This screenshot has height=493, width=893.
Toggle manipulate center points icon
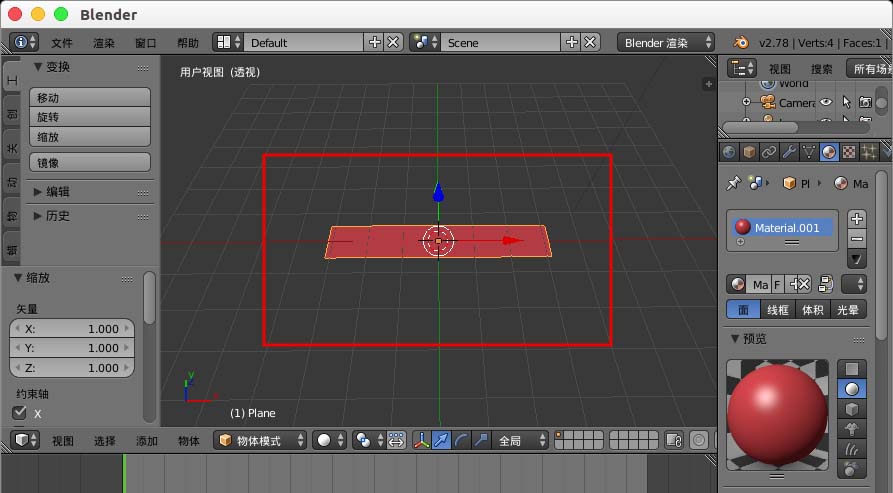tap(396, 440)
